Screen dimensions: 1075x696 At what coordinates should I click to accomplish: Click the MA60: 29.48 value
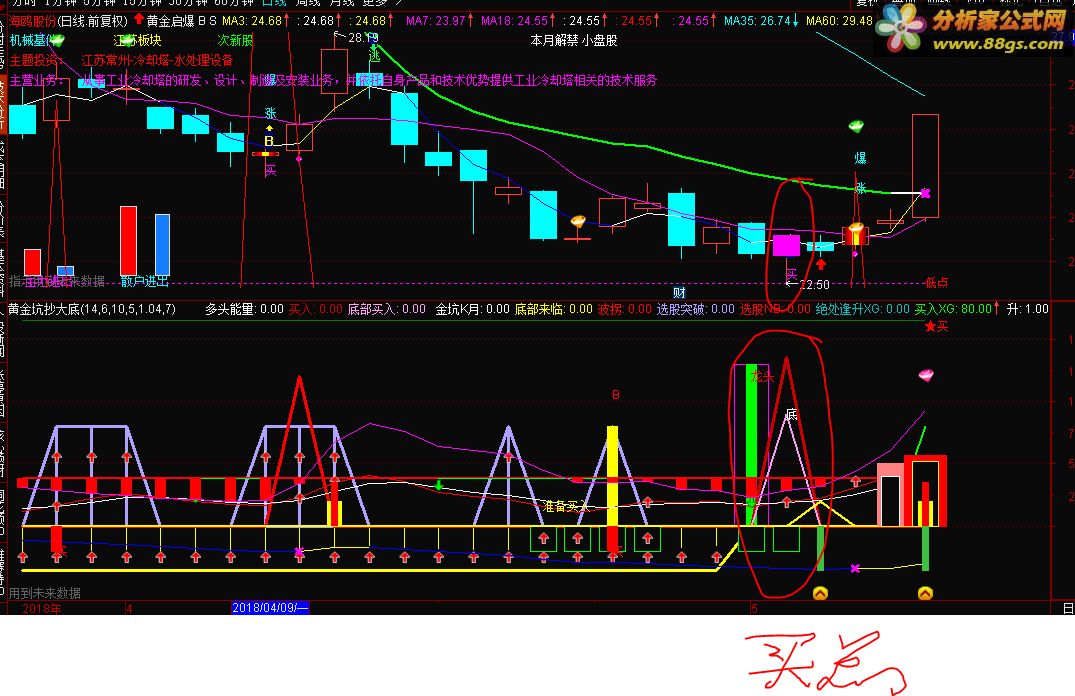tap(839, 21)
